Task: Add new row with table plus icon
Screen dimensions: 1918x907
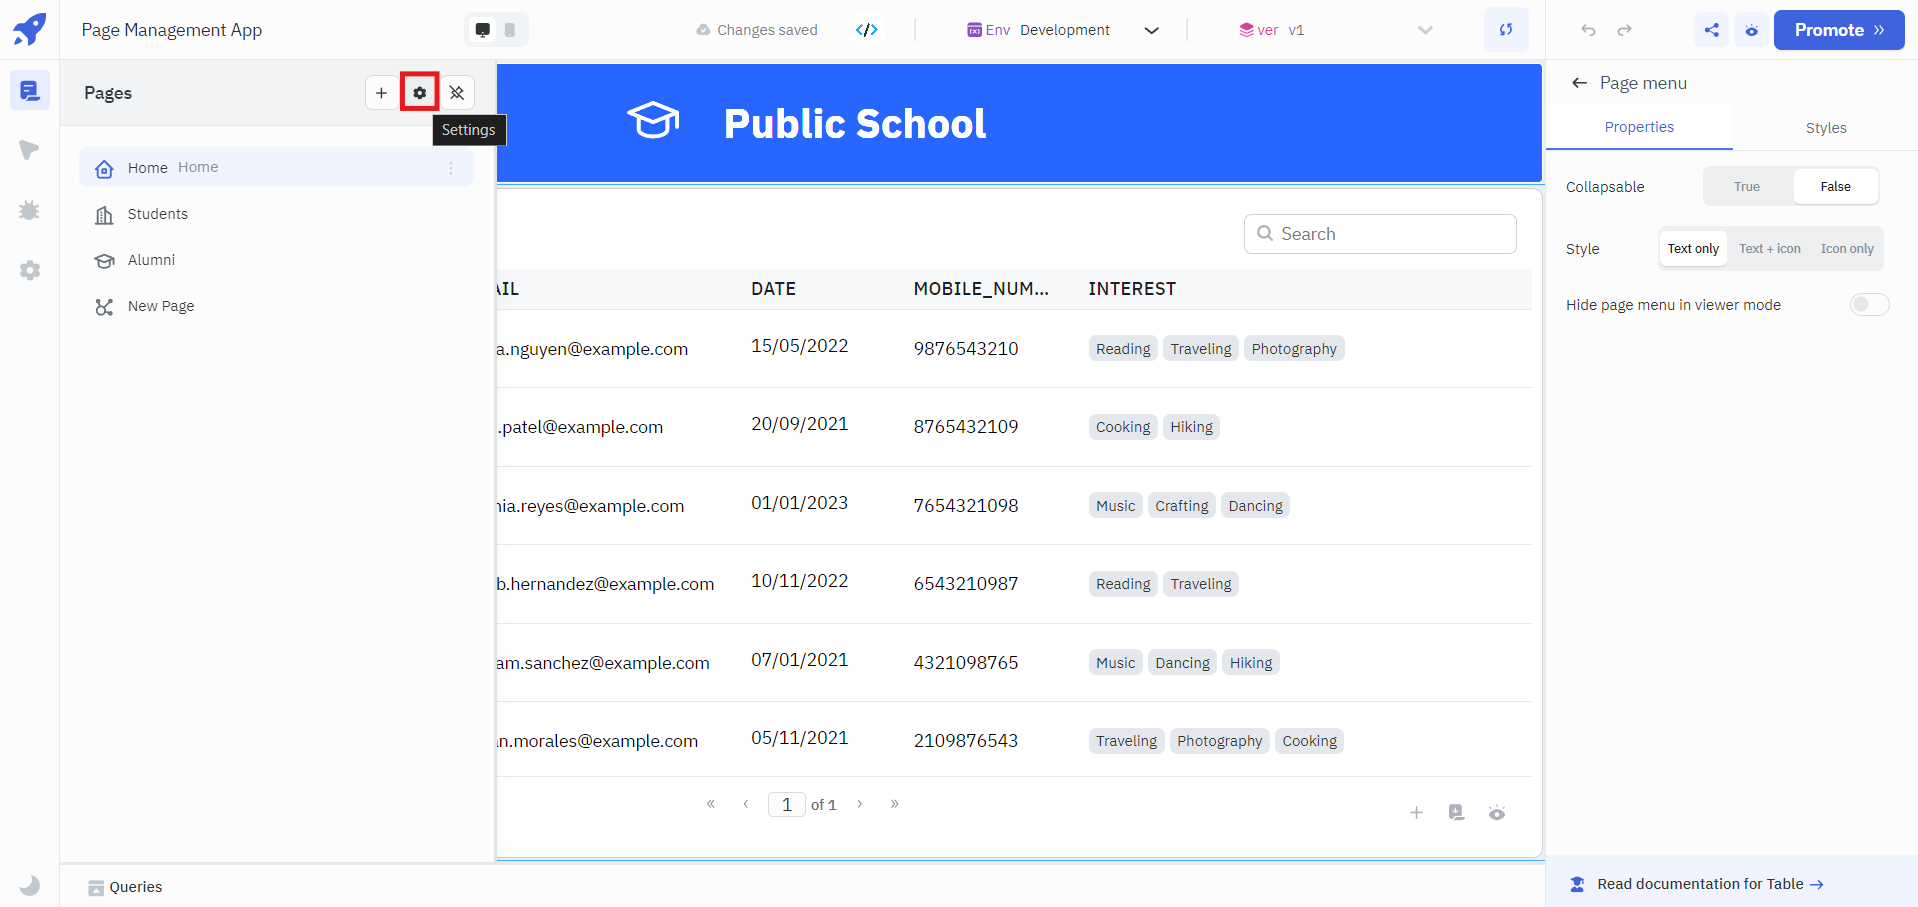Action: coord(1416,813)
